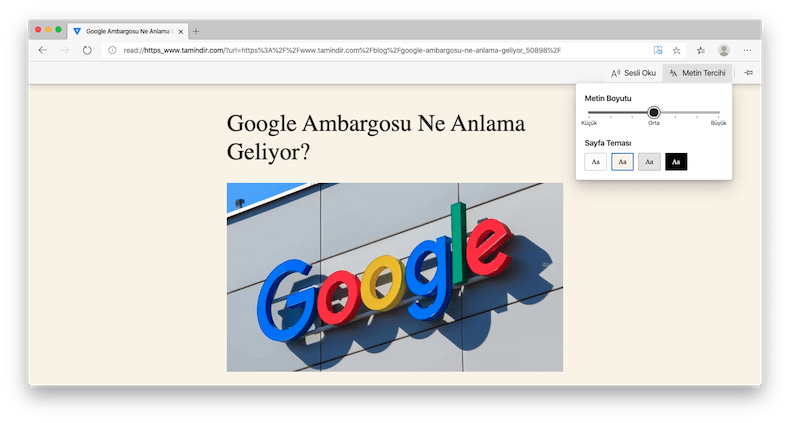Select the Google Ambargosu Ne Anlama tab
This screenshot has width=790, height=423.
125,31
